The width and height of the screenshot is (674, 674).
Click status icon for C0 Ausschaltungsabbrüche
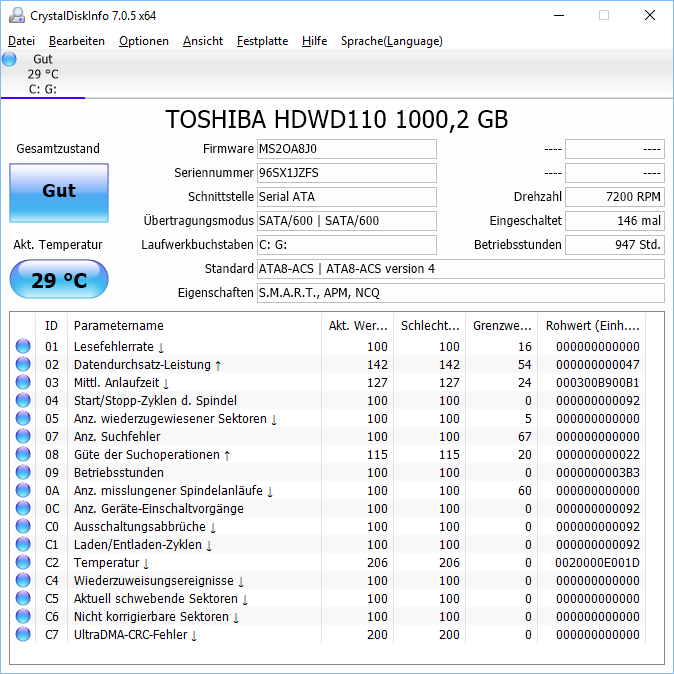23,527
